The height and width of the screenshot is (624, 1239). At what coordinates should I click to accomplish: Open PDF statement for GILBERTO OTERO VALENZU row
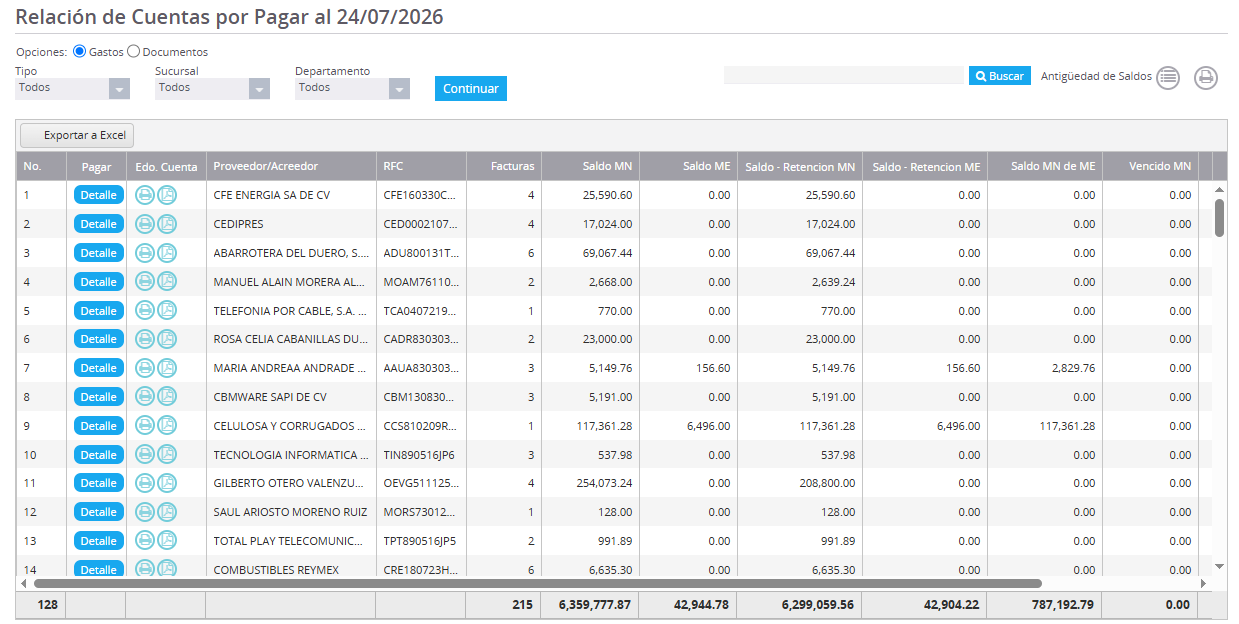pyautogui.click(x=167, y=483)
